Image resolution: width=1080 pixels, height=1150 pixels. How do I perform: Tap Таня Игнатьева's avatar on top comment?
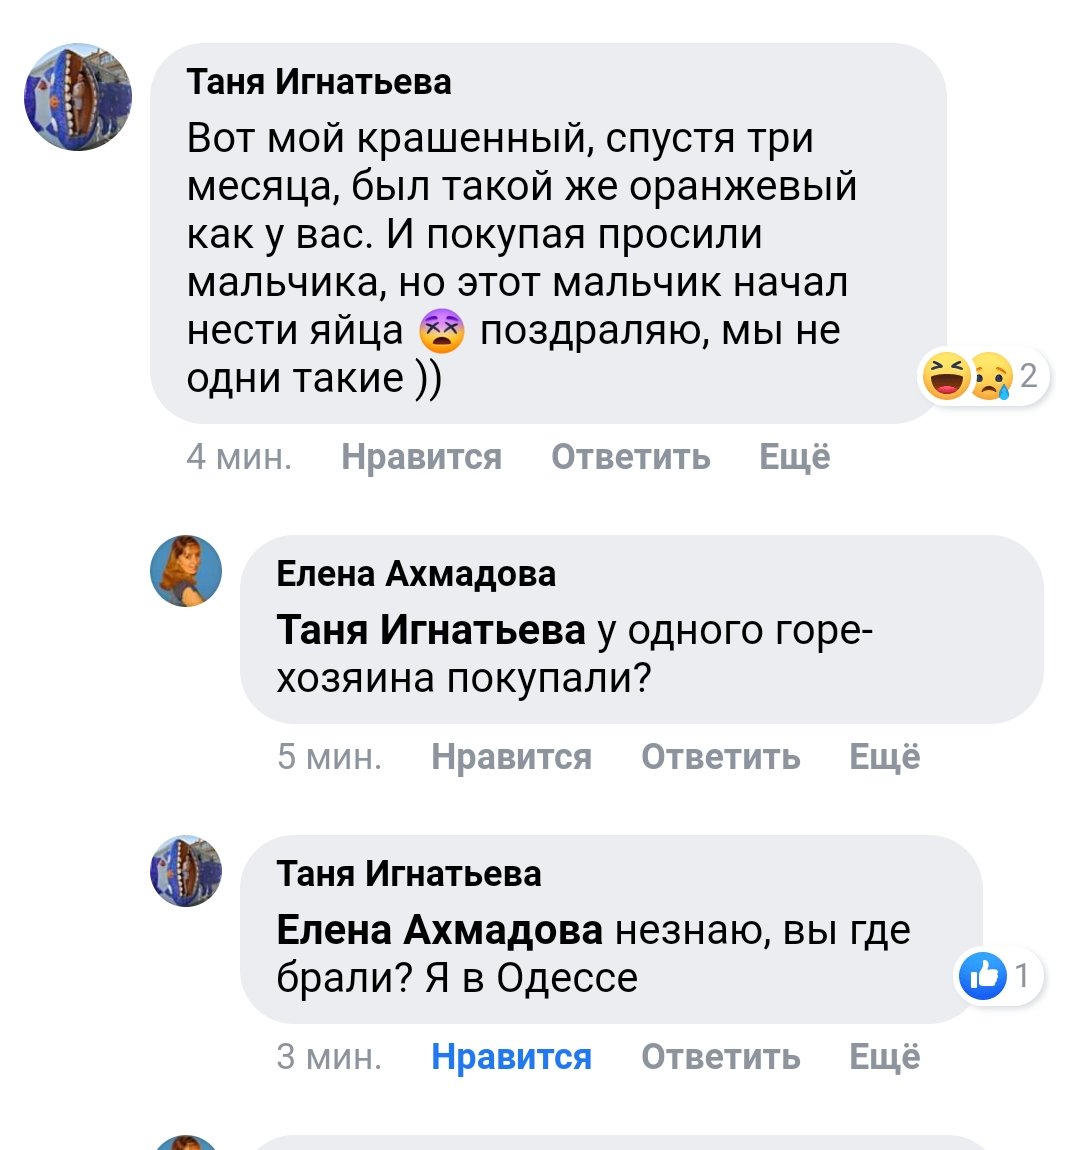click(78, 97)
